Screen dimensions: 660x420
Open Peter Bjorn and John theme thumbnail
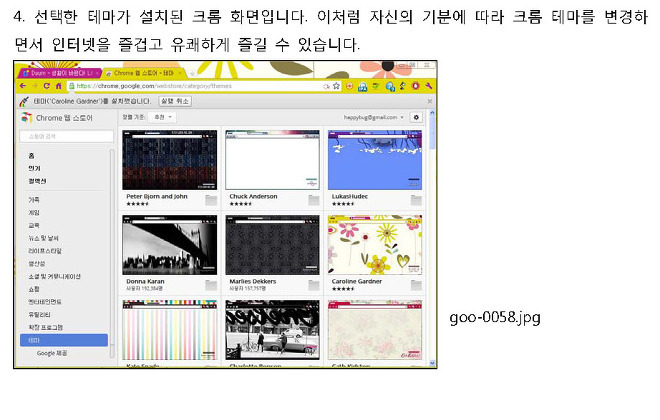170,160
